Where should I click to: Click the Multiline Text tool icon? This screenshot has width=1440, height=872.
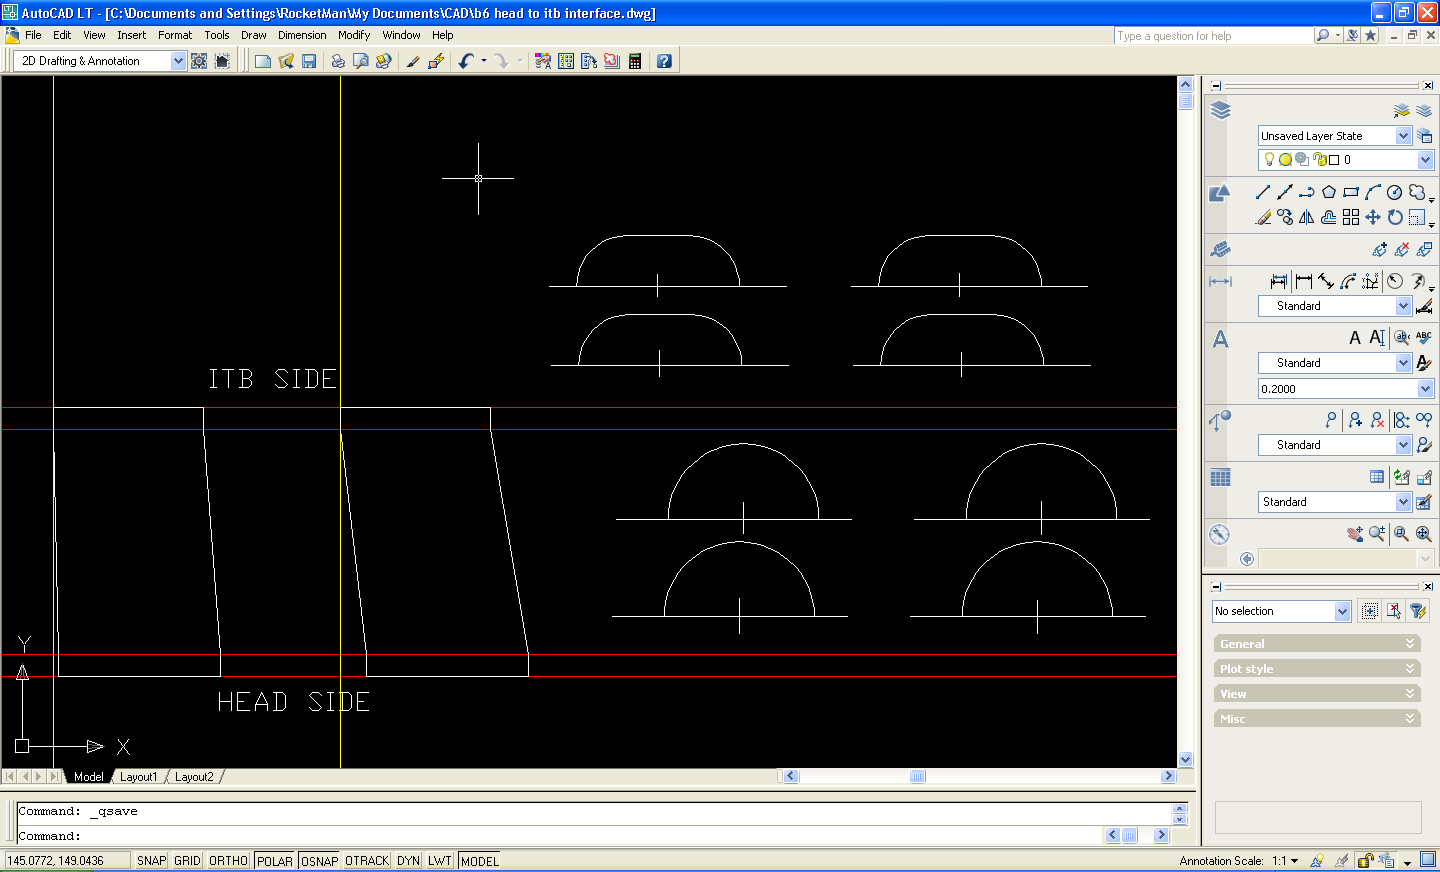1355,338
